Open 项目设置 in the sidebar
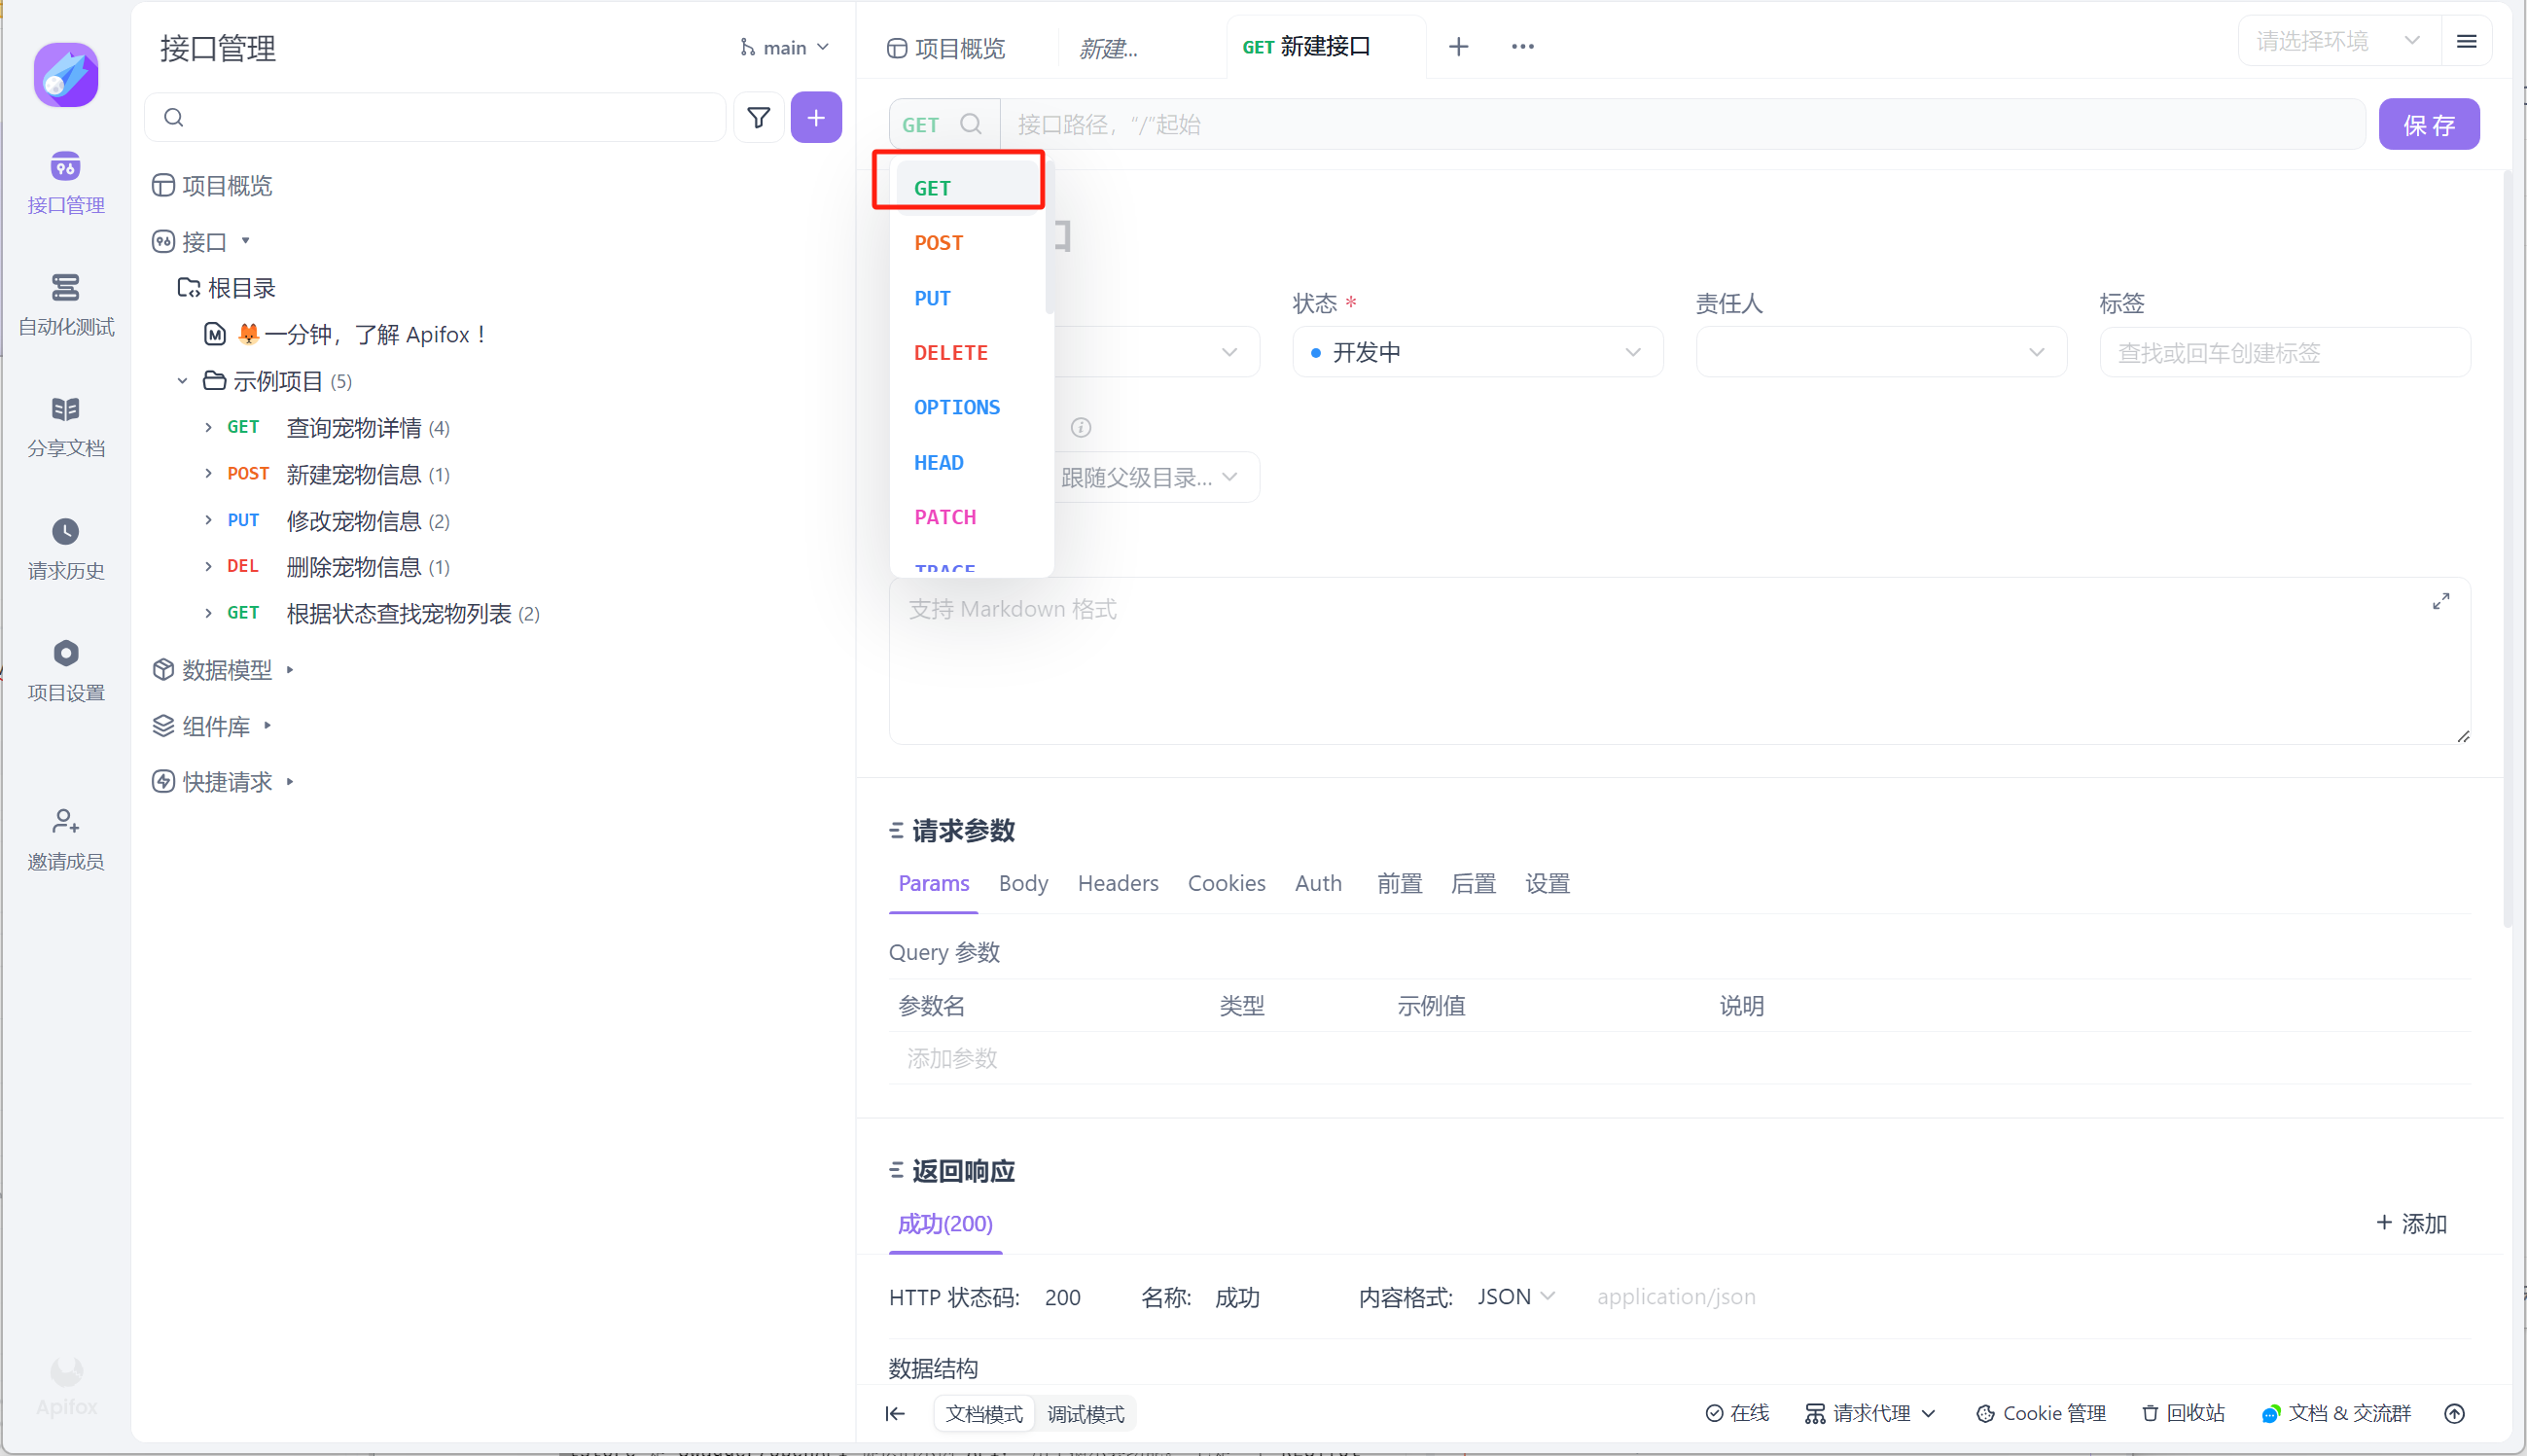This screenshot has width=2527, height=1456. tap(65, 654)
